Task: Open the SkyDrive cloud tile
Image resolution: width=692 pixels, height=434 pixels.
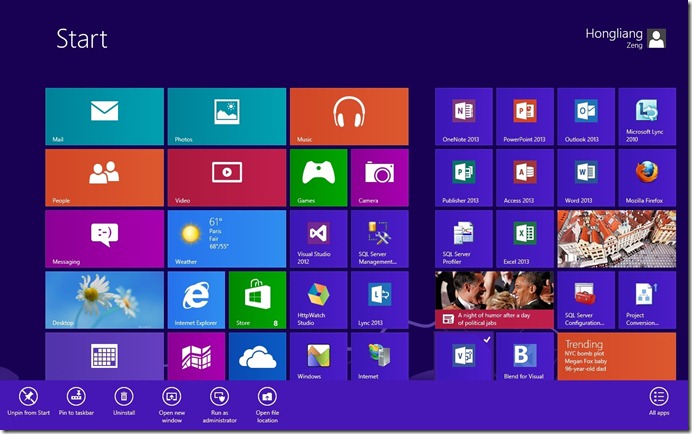Action: (x=257, y=356)
